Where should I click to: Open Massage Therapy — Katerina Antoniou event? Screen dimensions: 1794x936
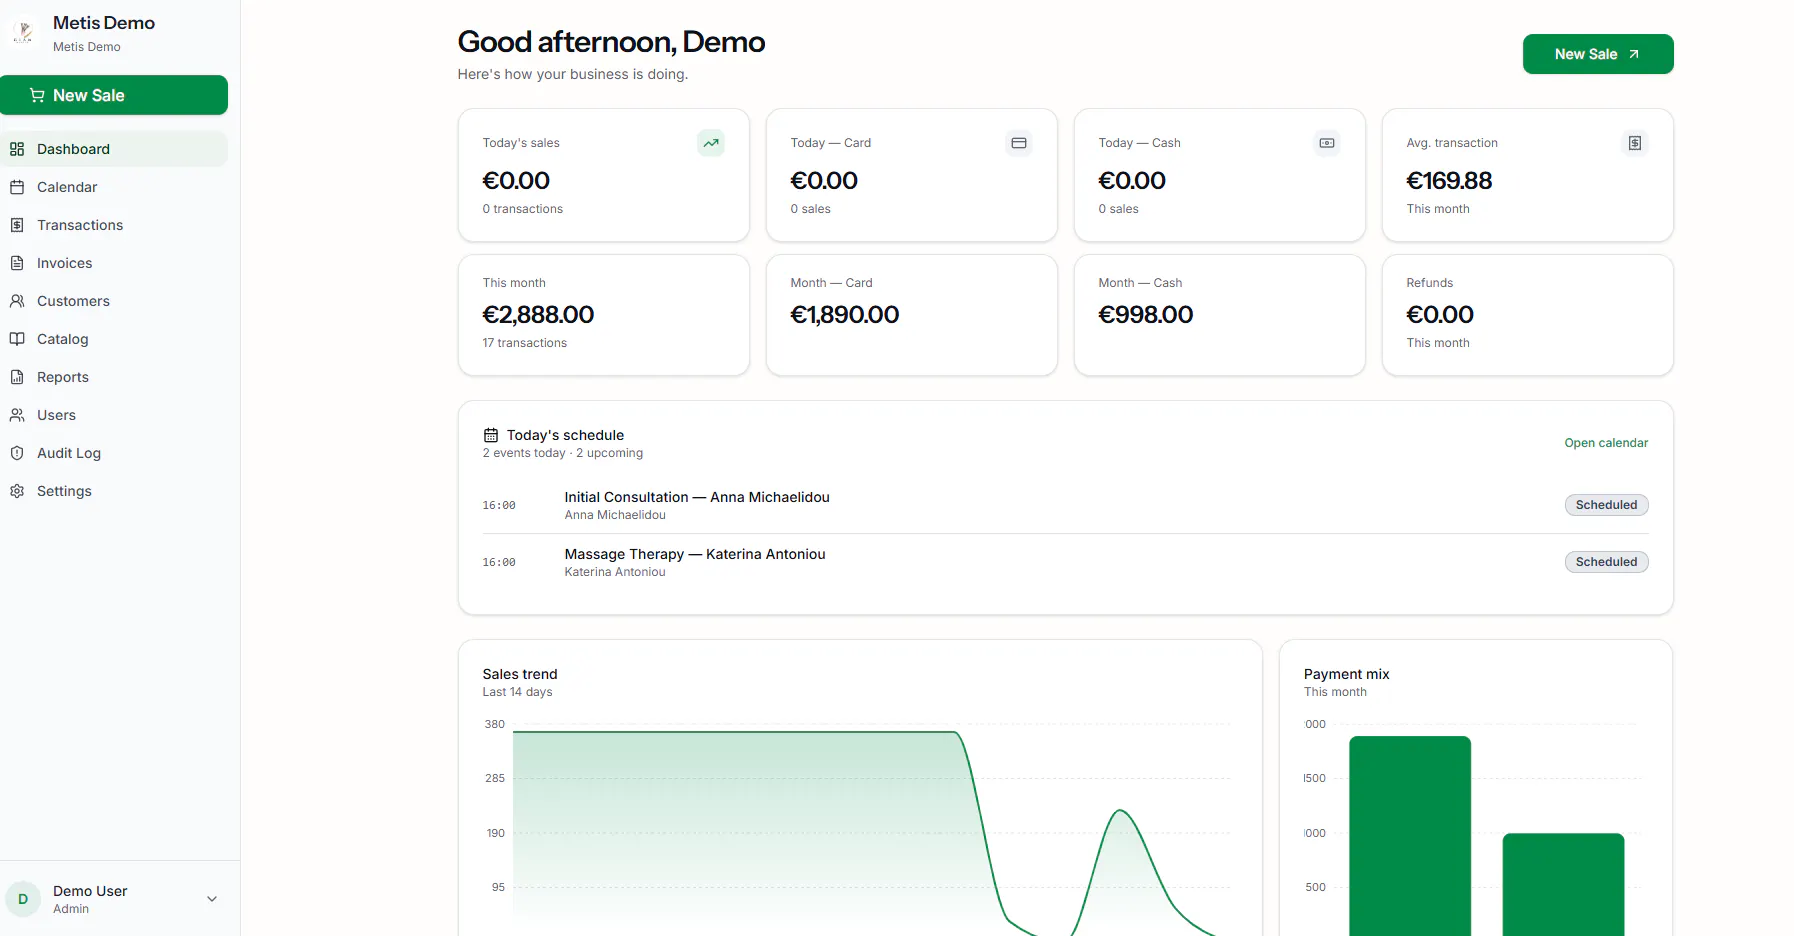(x=695, y=554)
